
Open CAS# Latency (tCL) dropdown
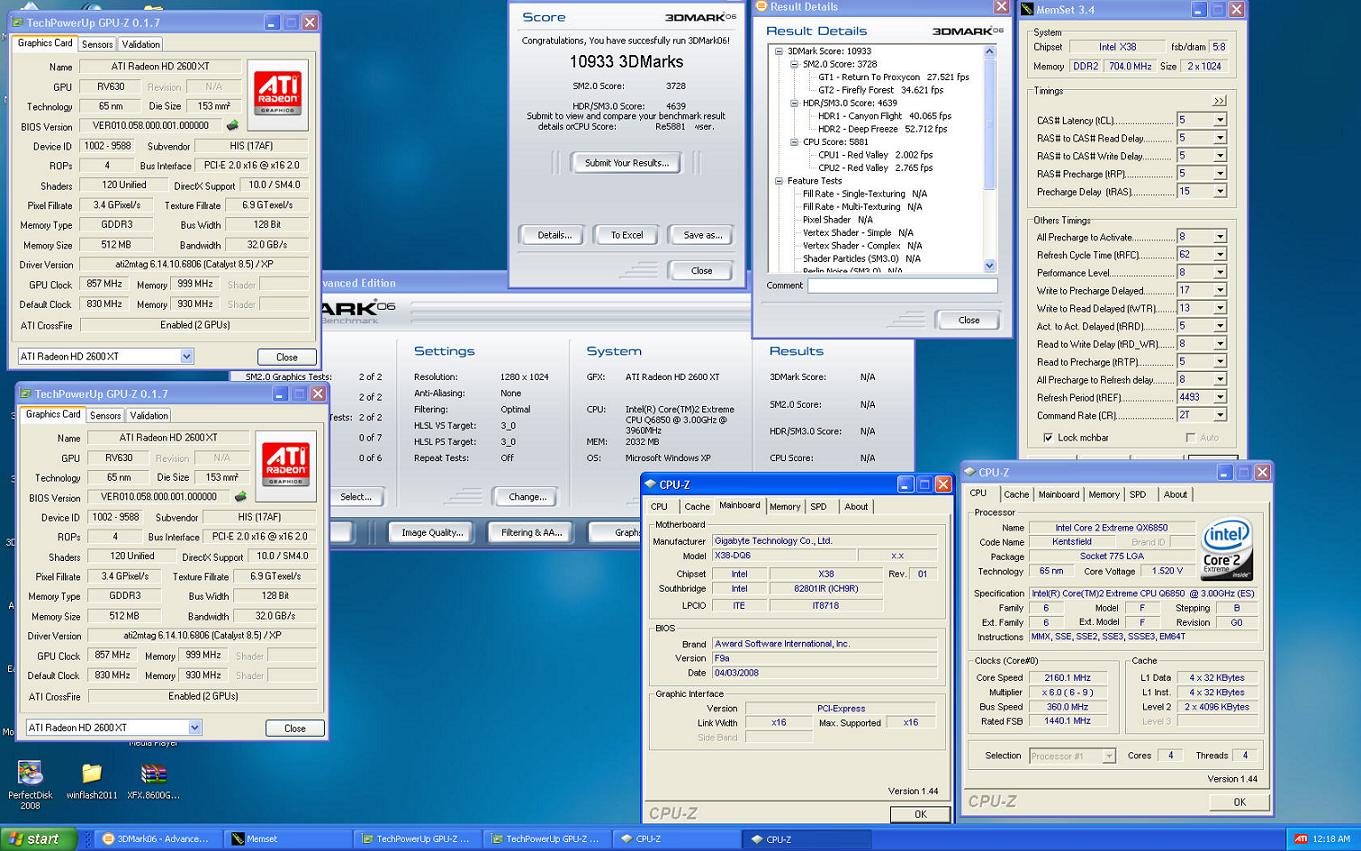tap(1220, 120)
